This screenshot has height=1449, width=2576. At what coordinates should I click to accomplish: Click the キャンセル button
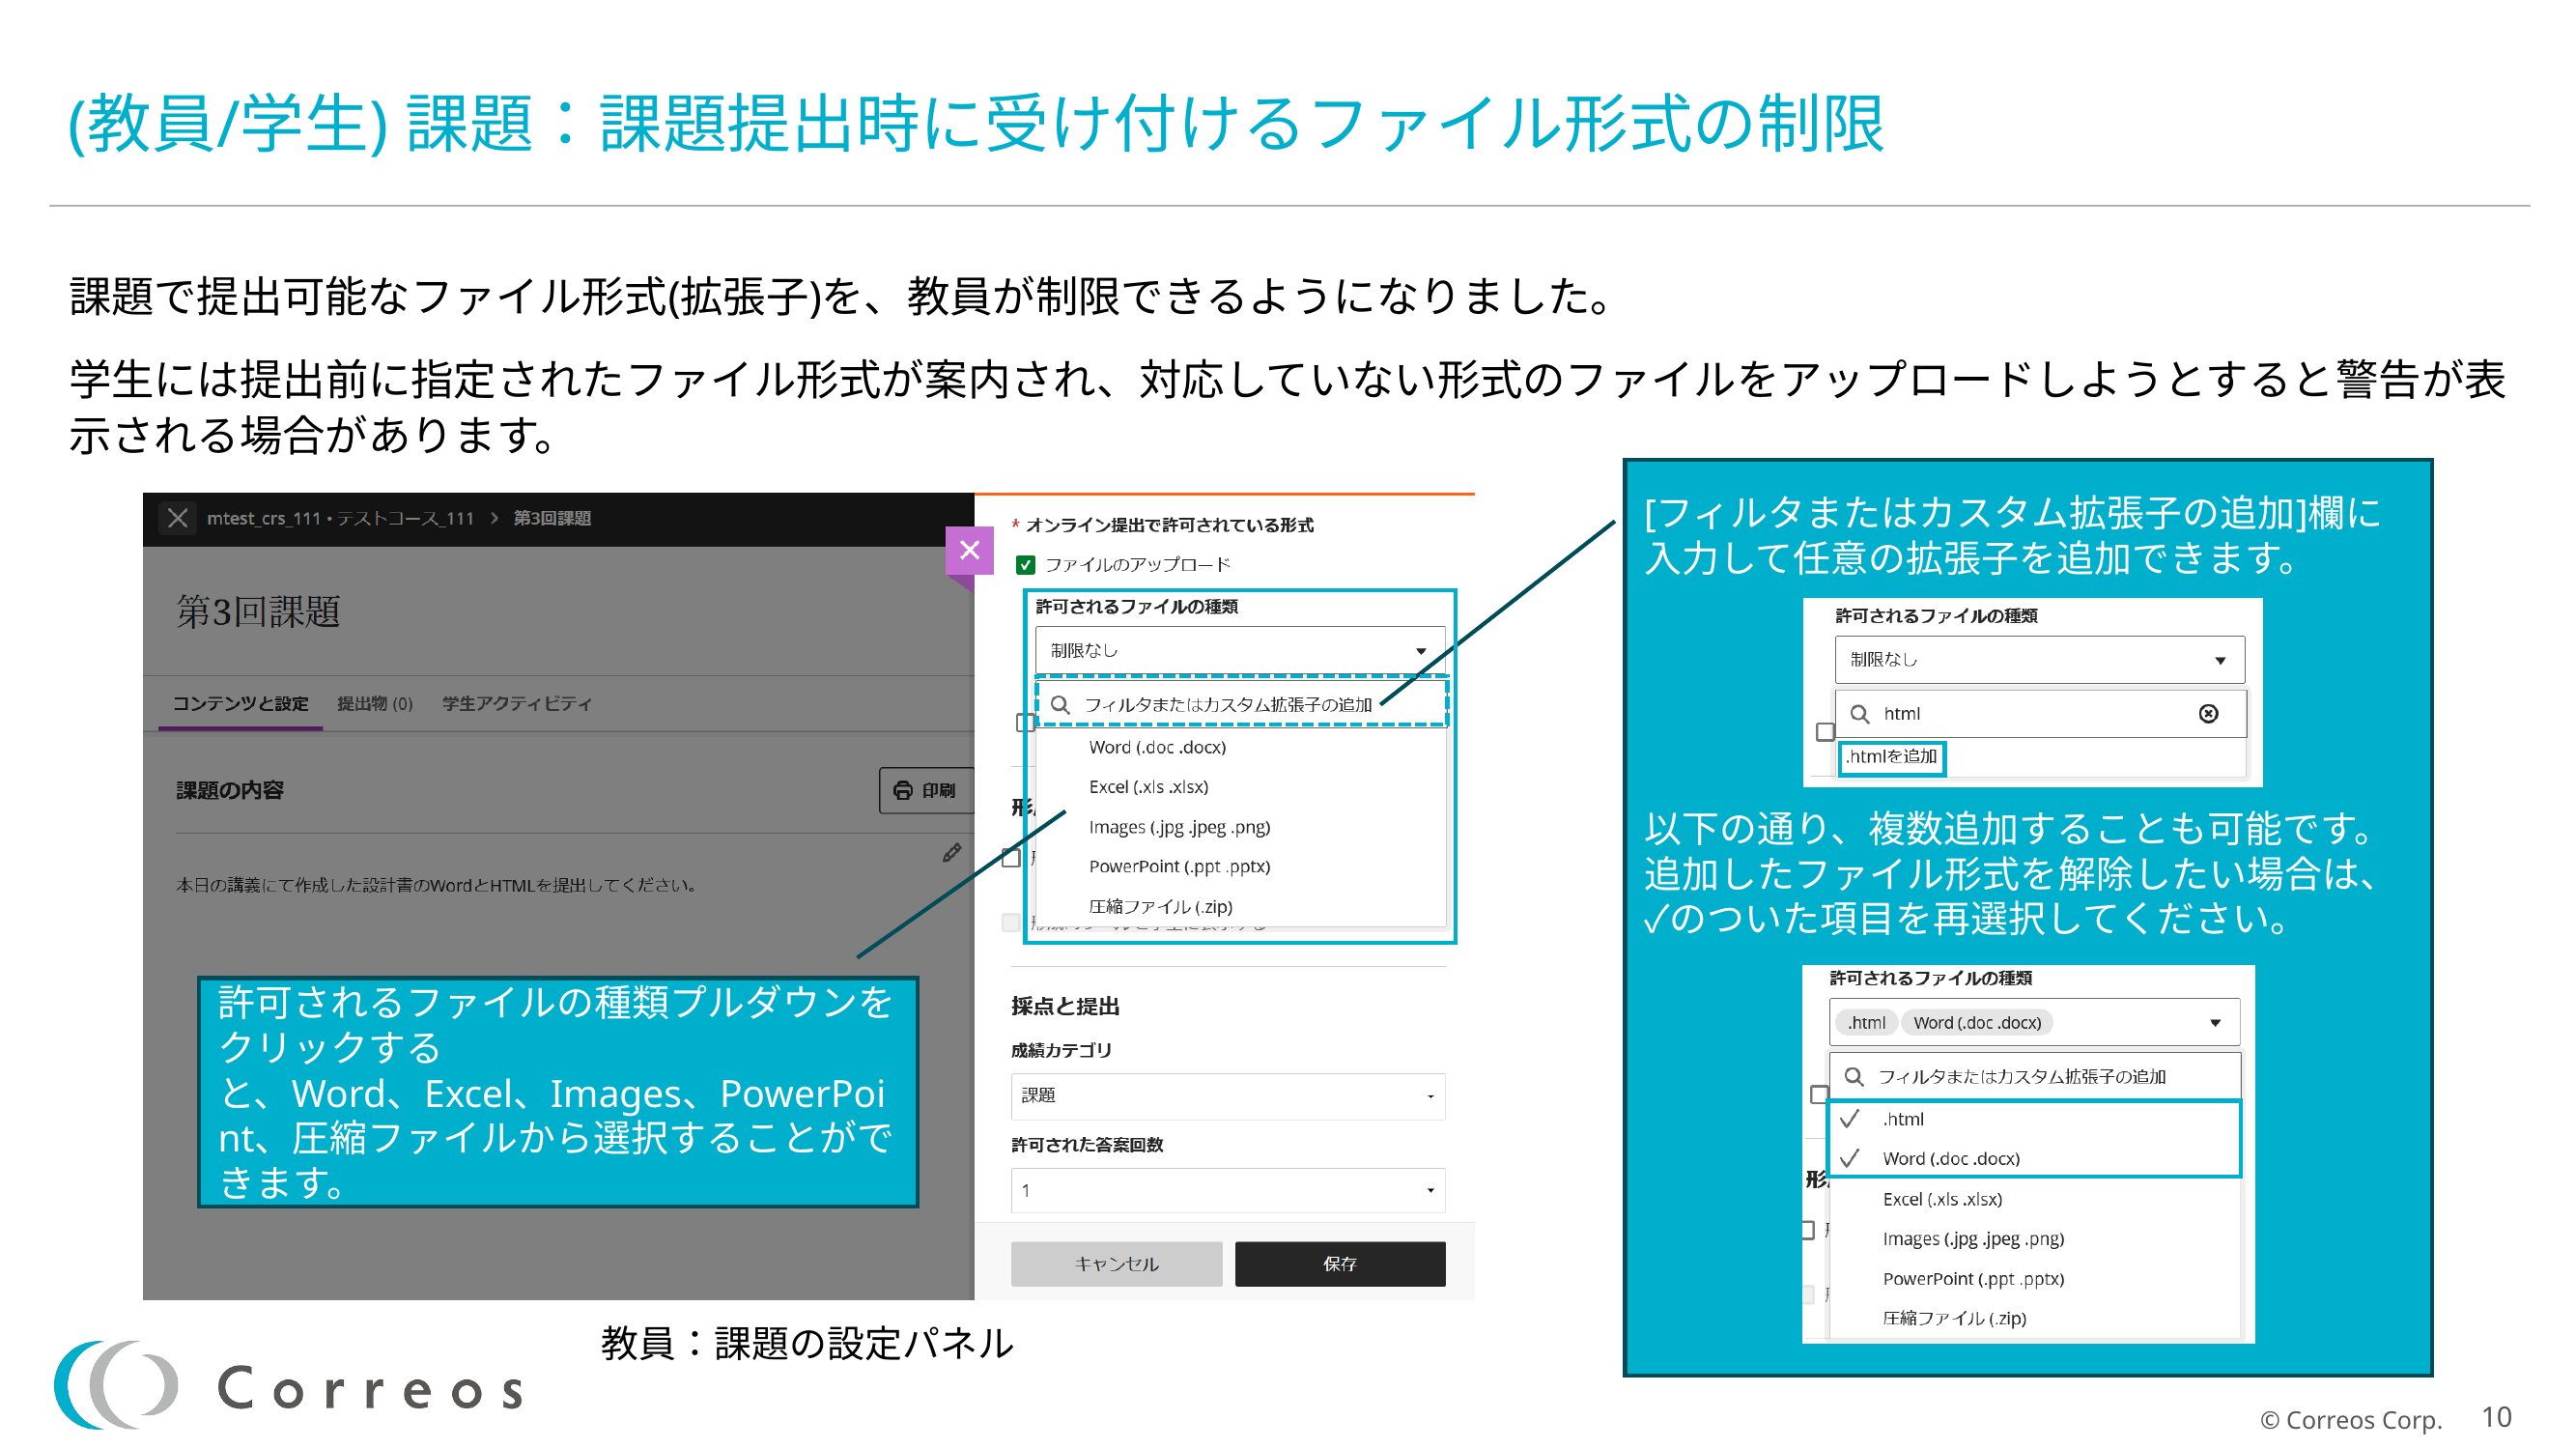pos(1116,1264)
